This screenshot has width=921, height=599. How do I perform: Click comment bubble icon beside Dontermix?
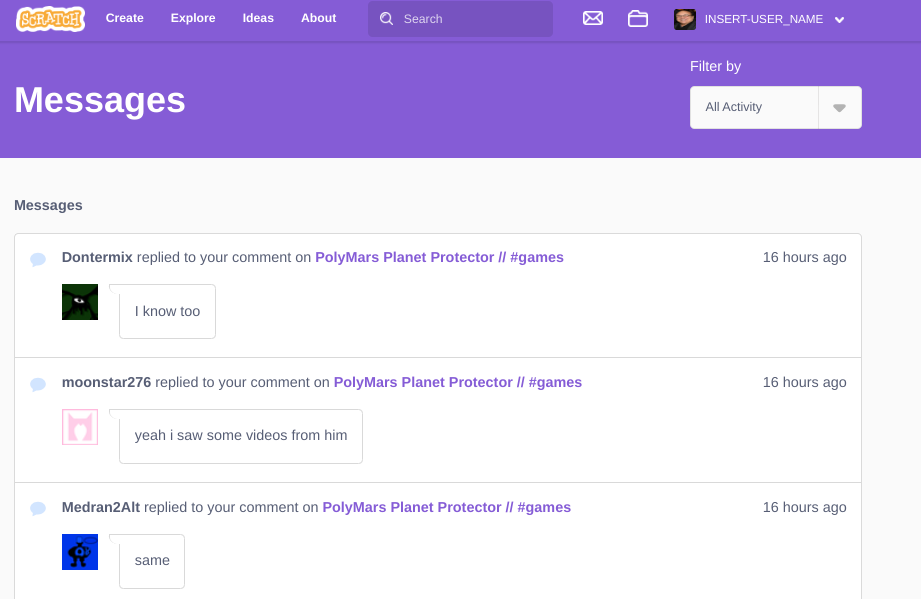pyautogui.click(x=38, y=259)
